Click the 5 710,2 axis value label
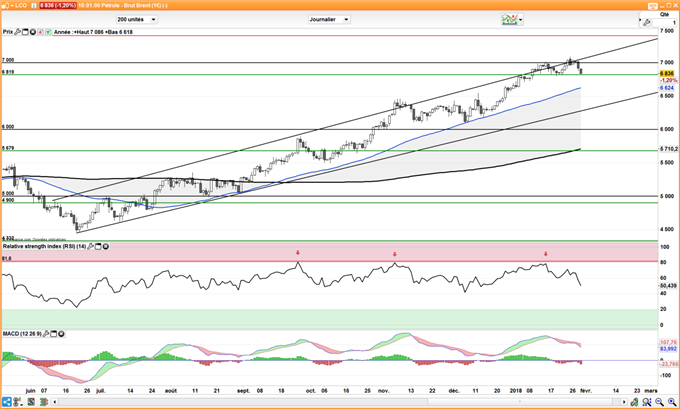 669,149
